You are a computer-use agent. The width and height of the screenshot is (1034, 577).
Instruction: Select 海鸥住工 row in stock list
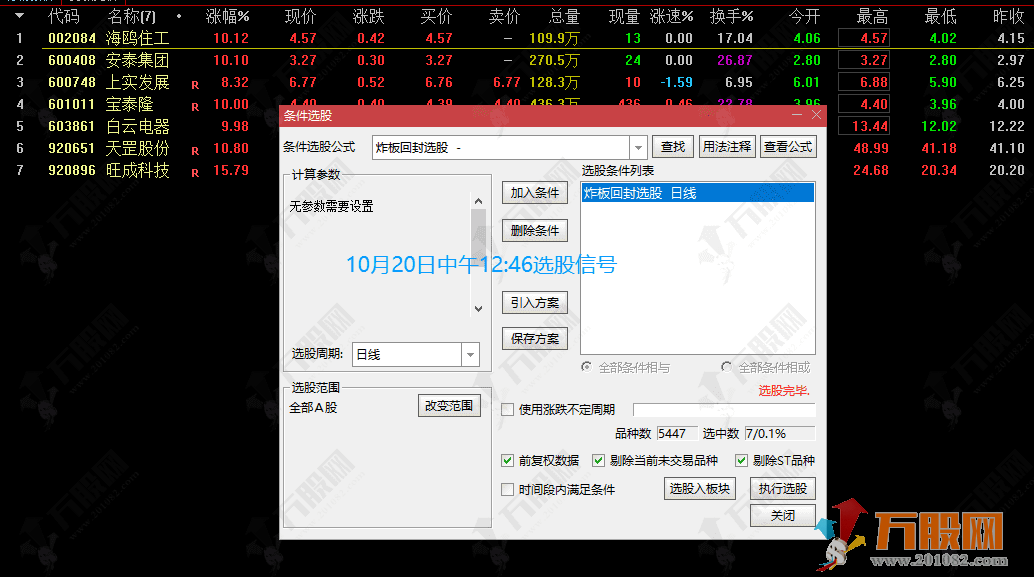(x=137, y=39)
